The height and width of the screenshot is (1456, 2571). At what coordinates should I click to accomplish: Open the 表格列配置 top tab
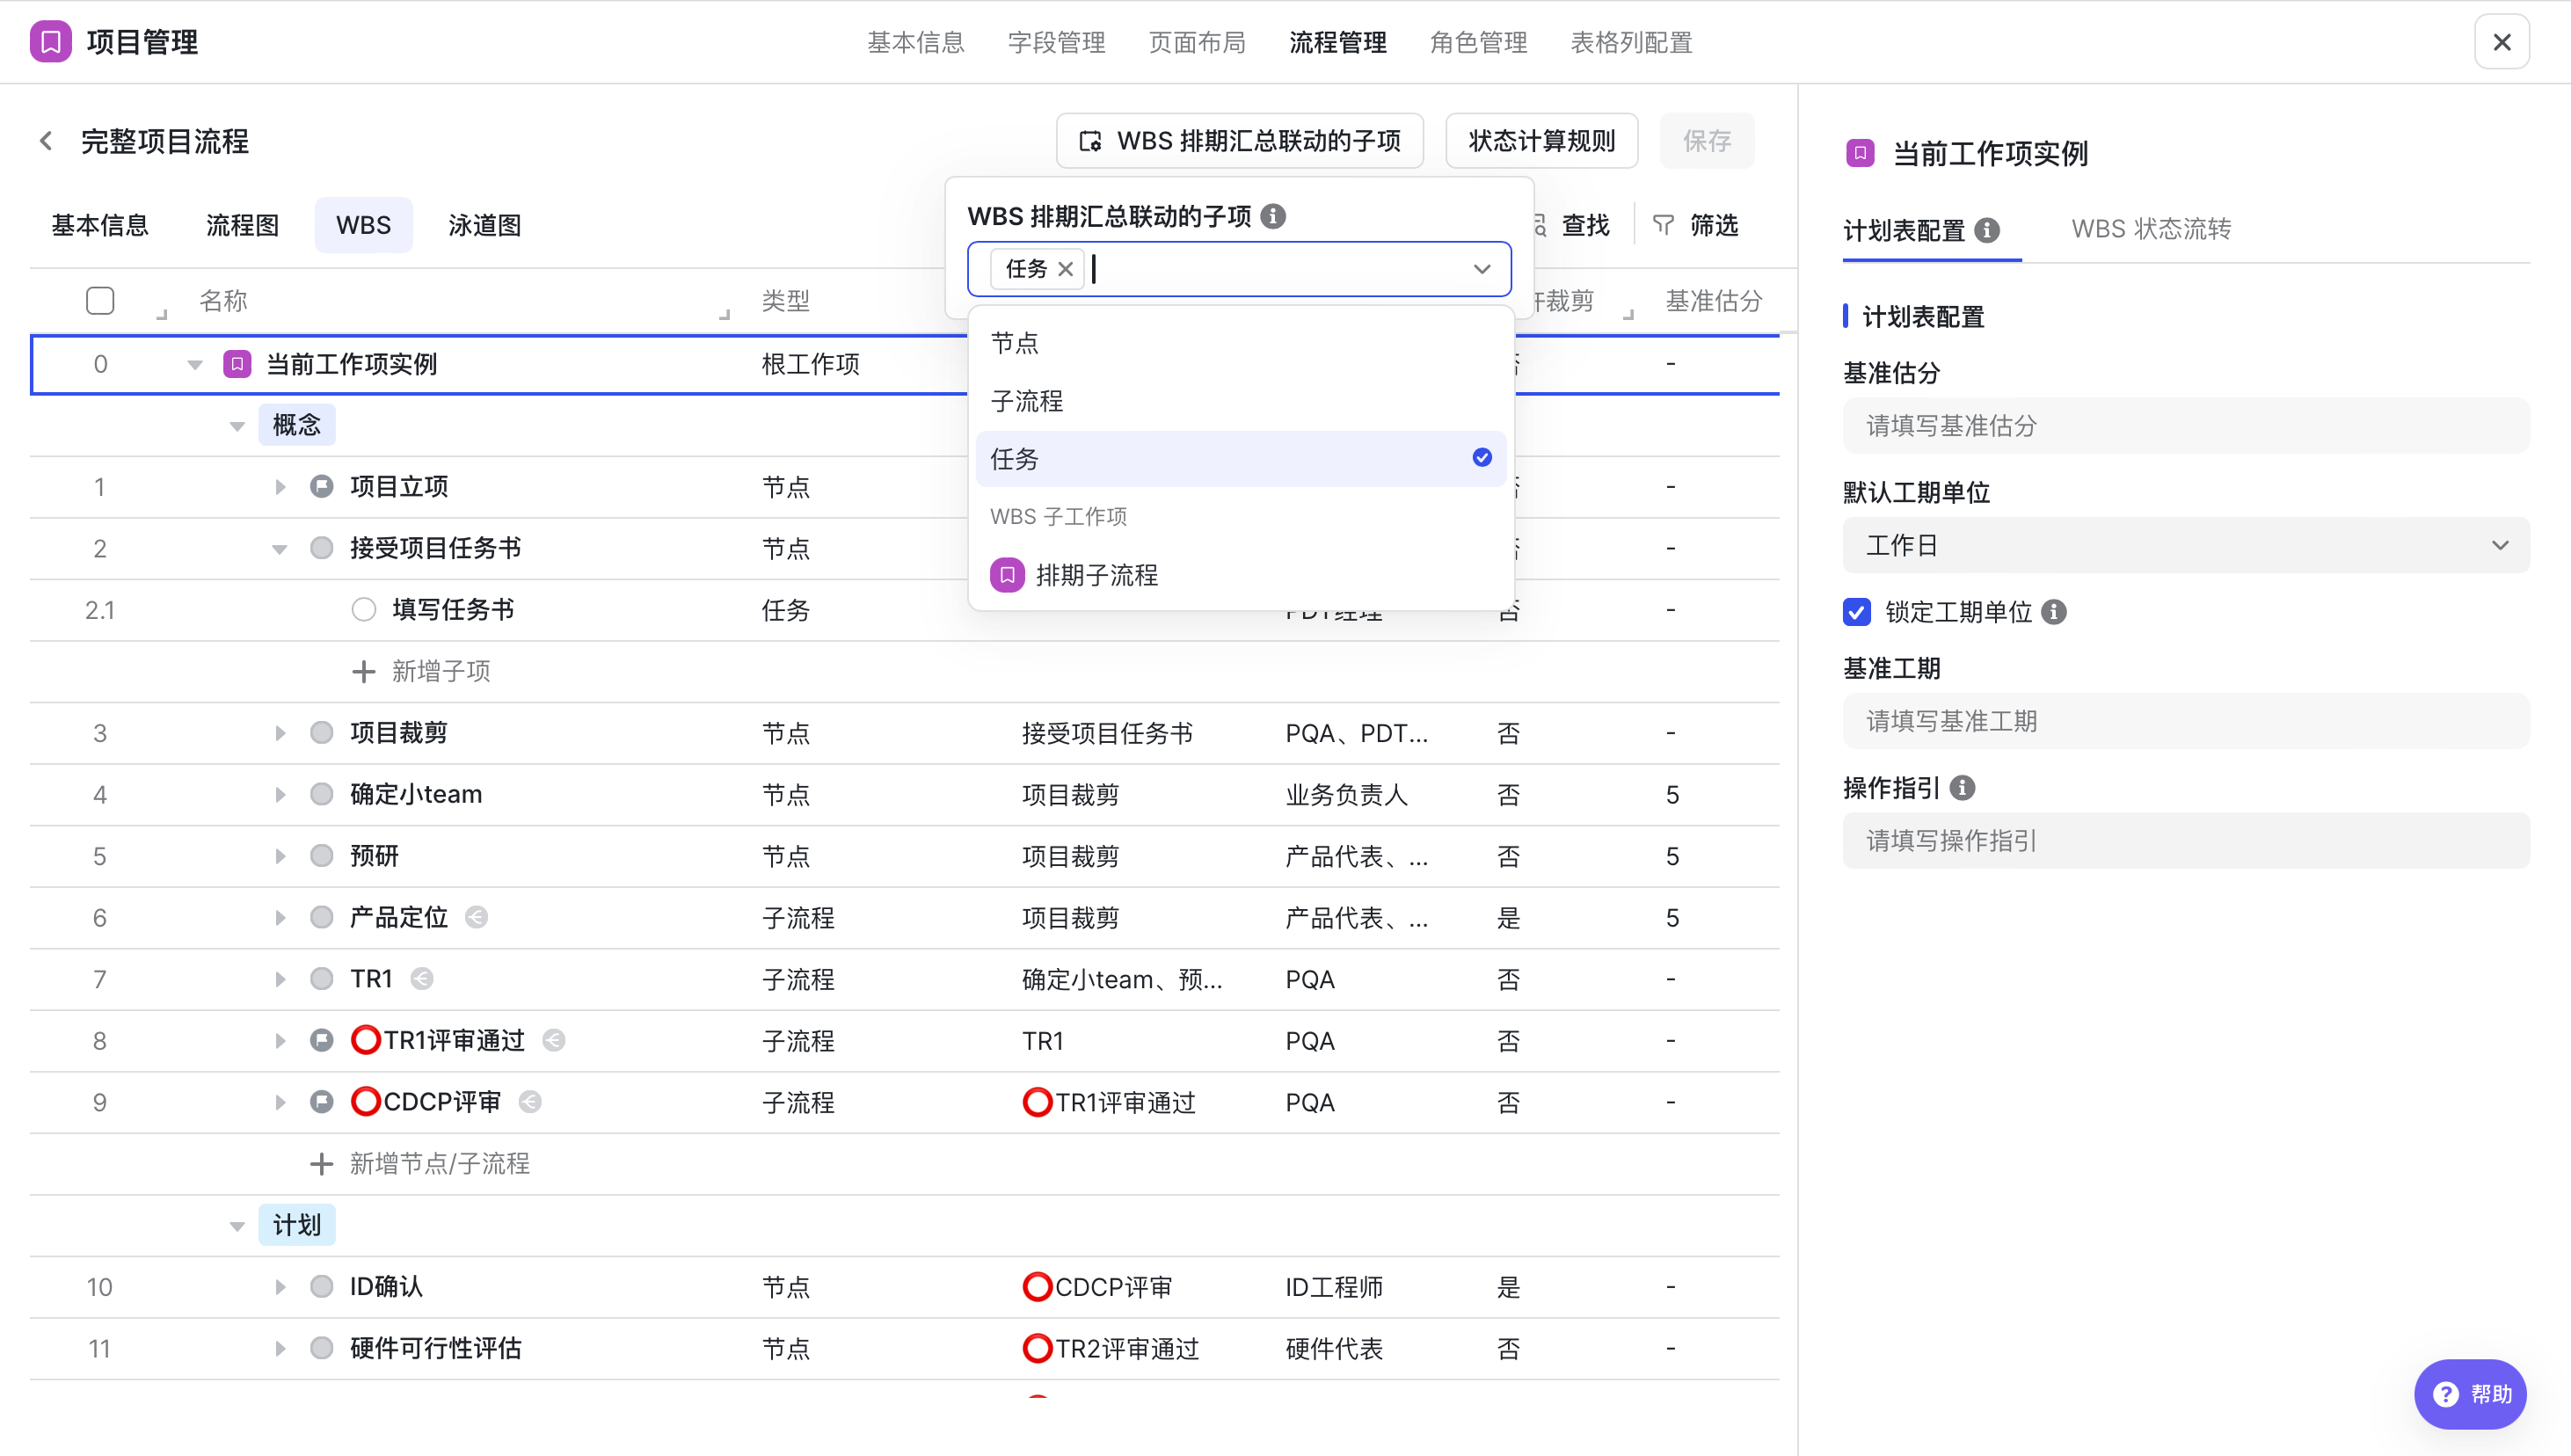point(1631,42)
